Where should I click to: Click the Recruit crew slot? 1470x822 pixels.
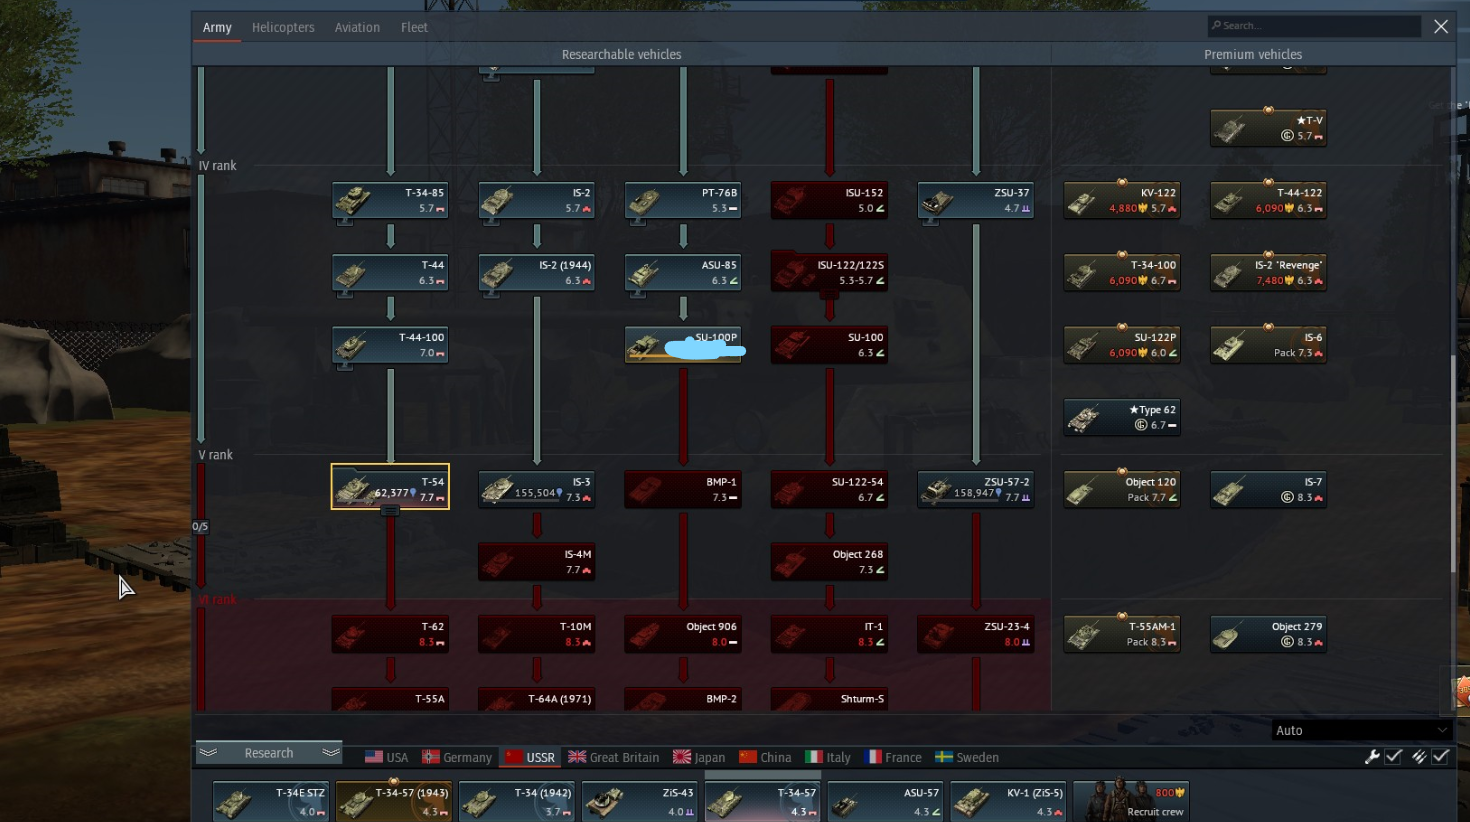[x=1132, y=801]
